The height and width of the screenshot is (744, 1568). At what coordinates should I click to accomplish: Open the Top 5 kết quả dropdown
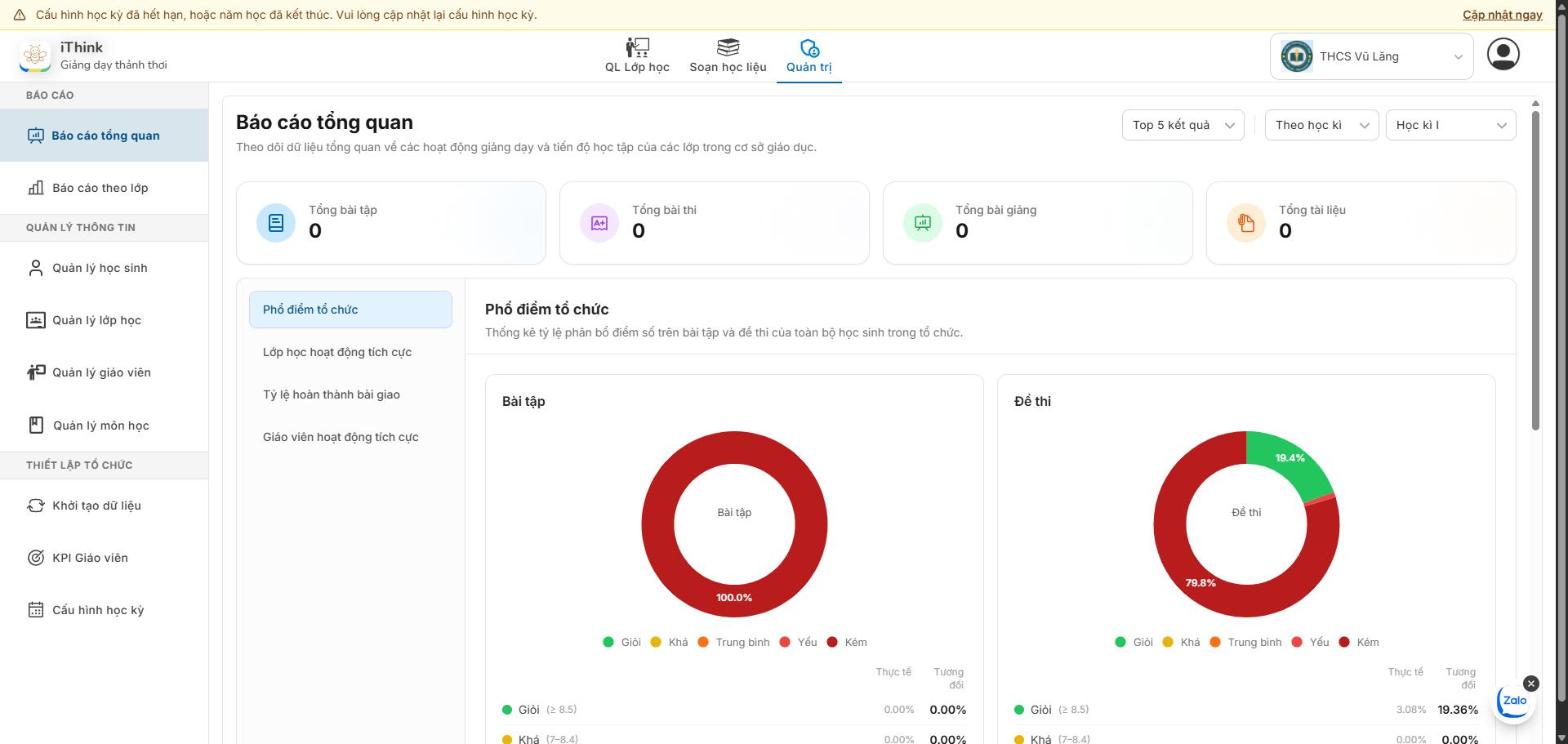[1183, 125]
